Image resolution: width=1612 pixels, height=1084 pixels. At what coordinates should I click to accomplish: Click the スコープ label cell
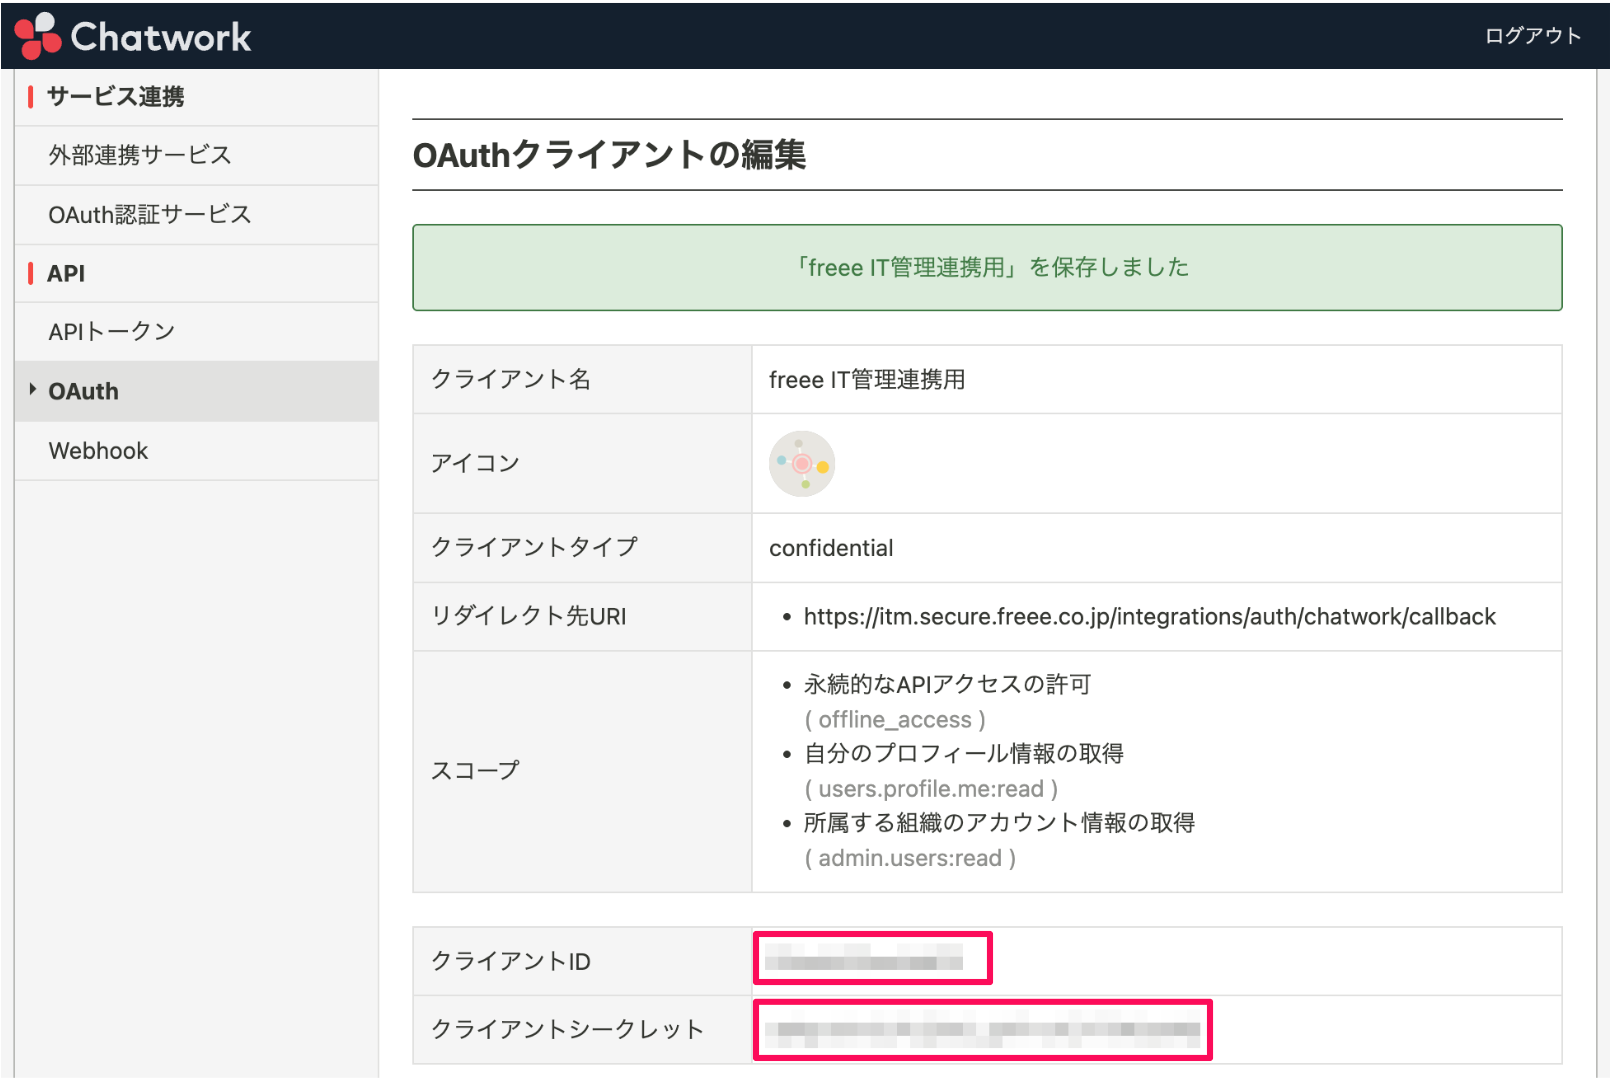(582, 772)
